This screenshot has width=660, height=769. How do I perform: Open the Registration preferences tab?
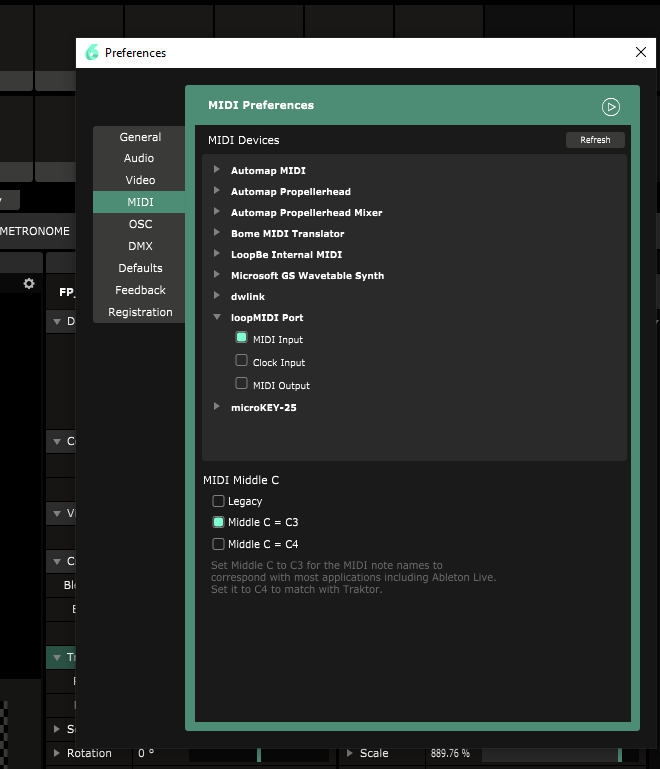[140, 312]
